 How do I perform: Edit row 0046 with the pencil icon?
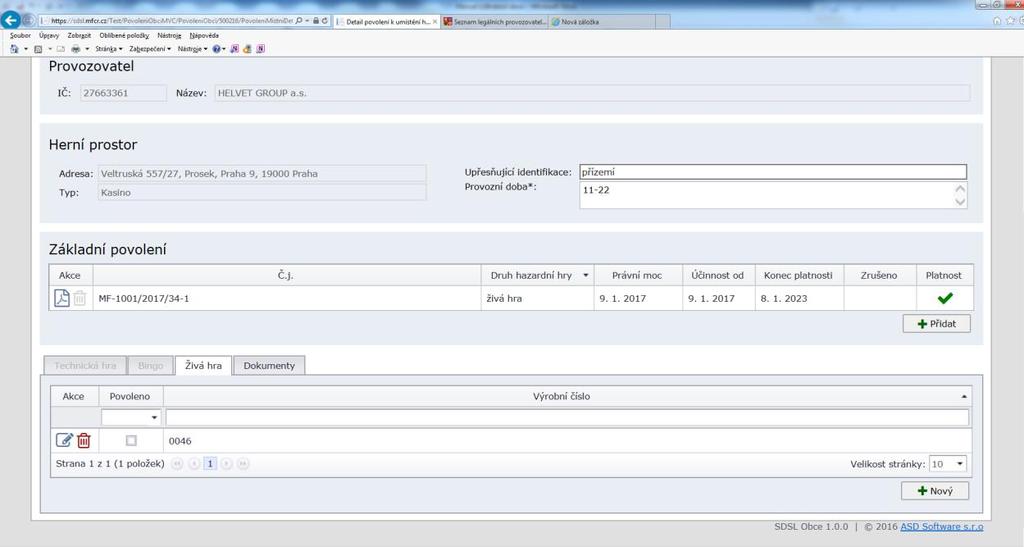[x=64, y=441]
